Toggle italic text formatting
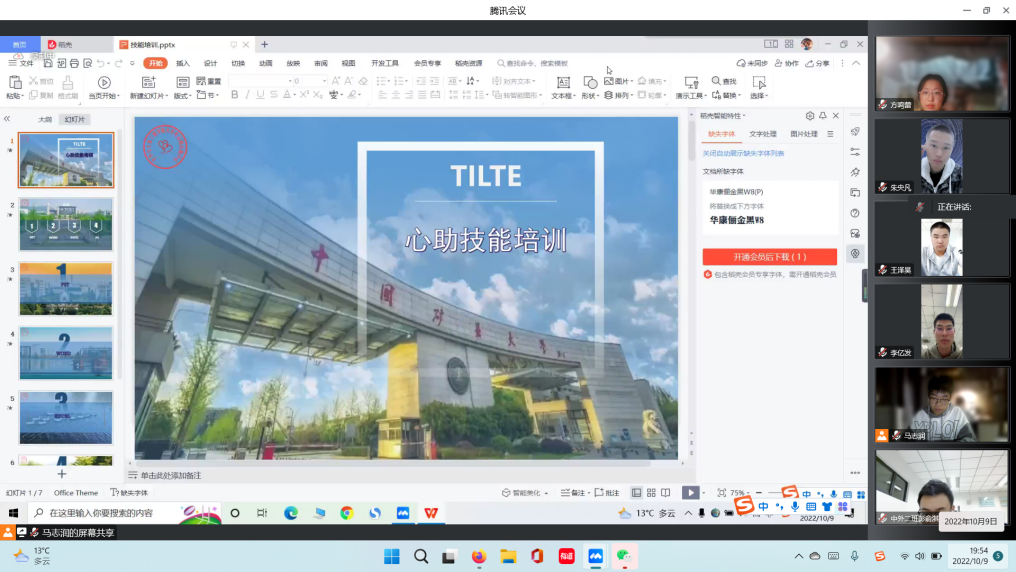Screen dimensions: 1016x572 pyautogui.click(x=247, y=95)
